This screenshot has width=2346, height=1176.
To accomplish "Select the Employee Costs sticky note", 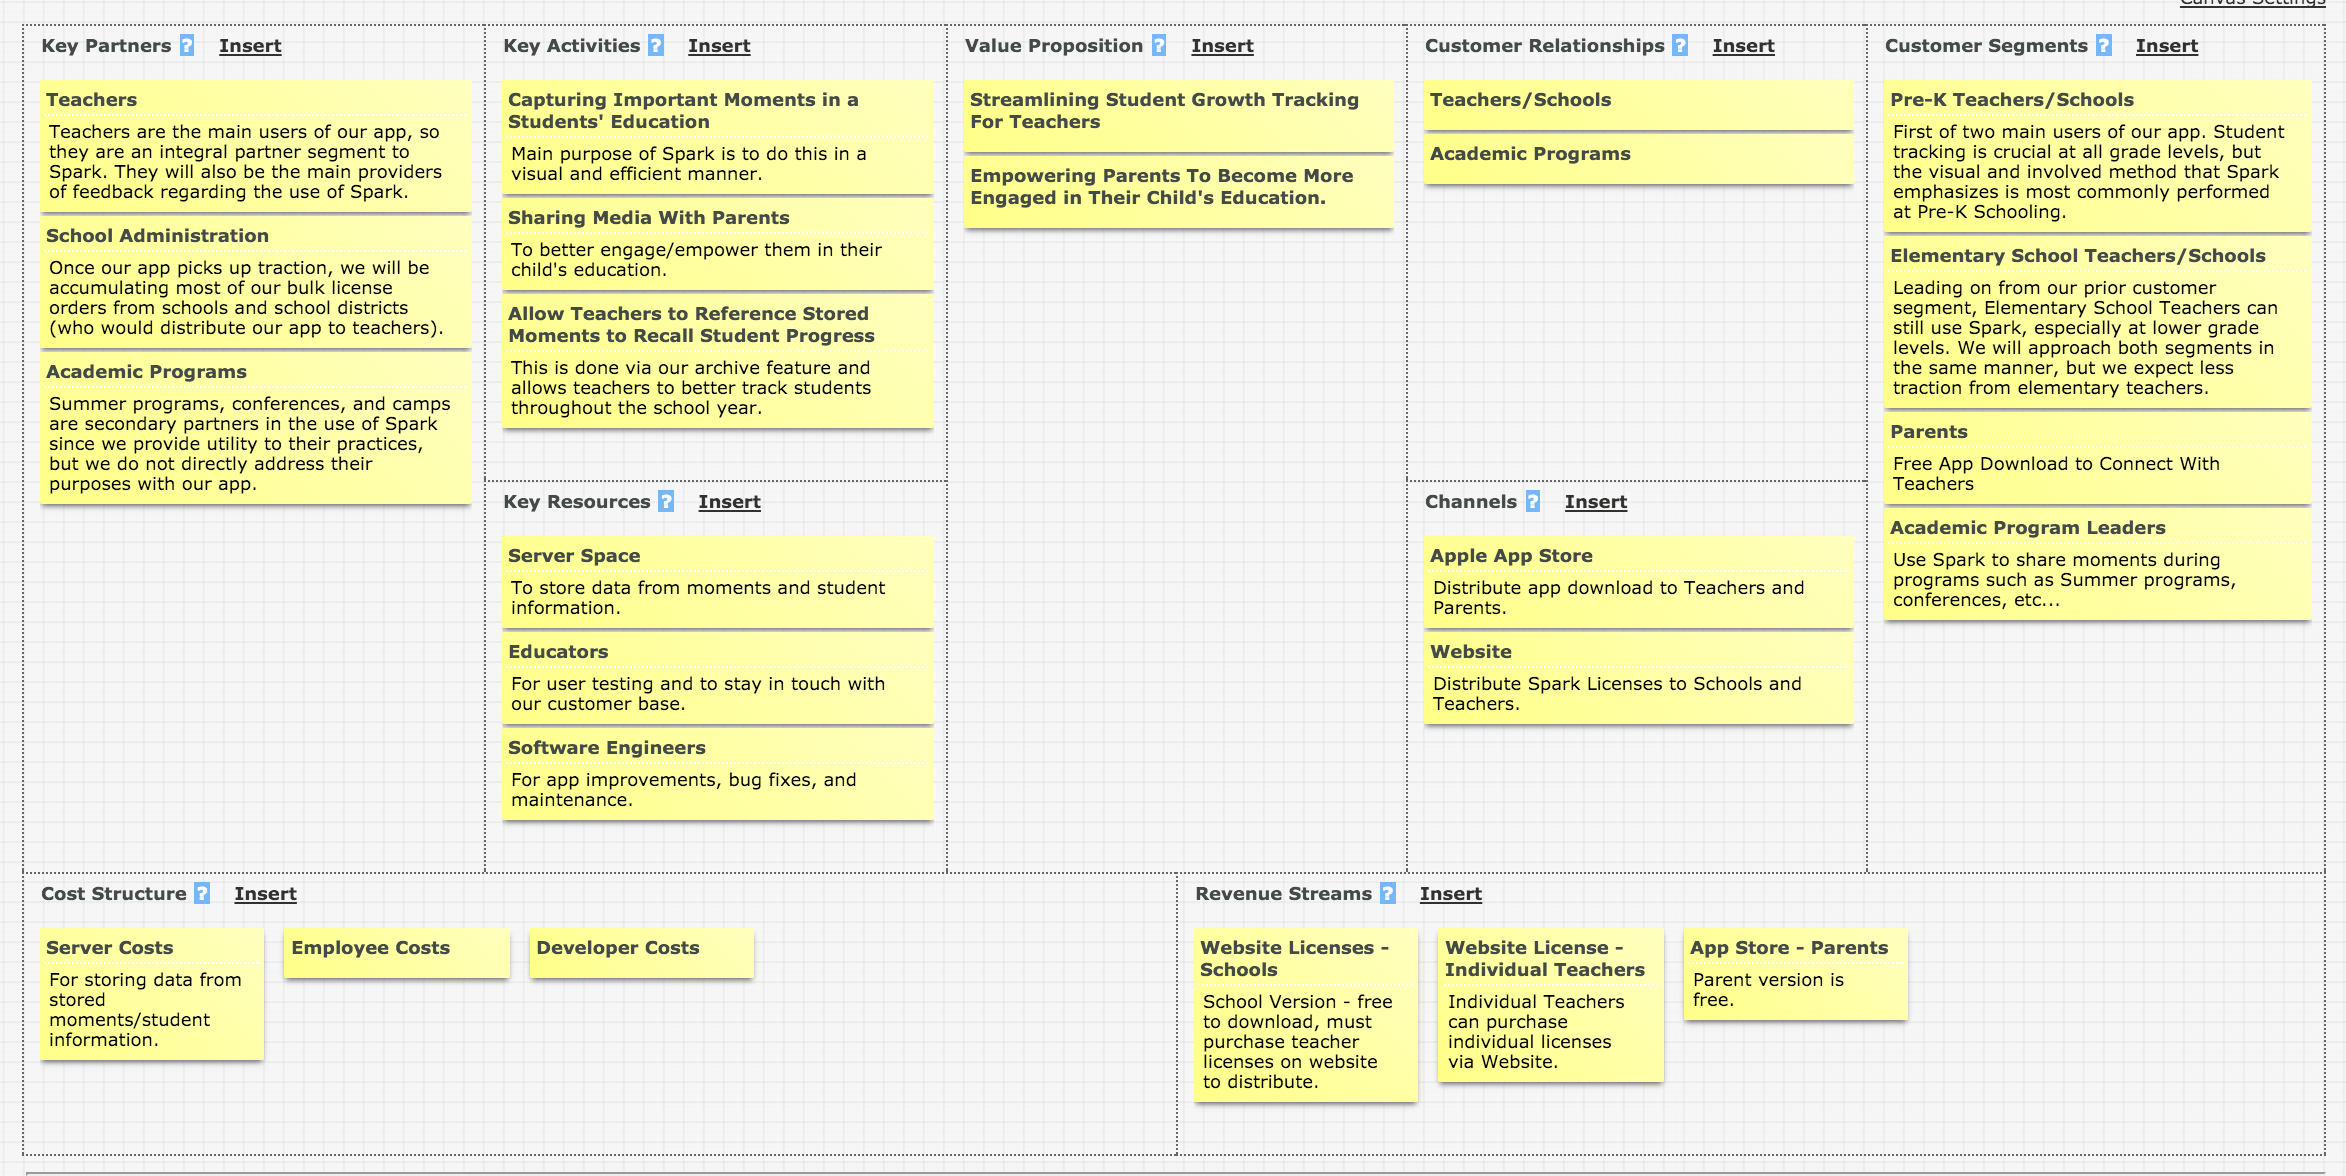I will (396, 952).
